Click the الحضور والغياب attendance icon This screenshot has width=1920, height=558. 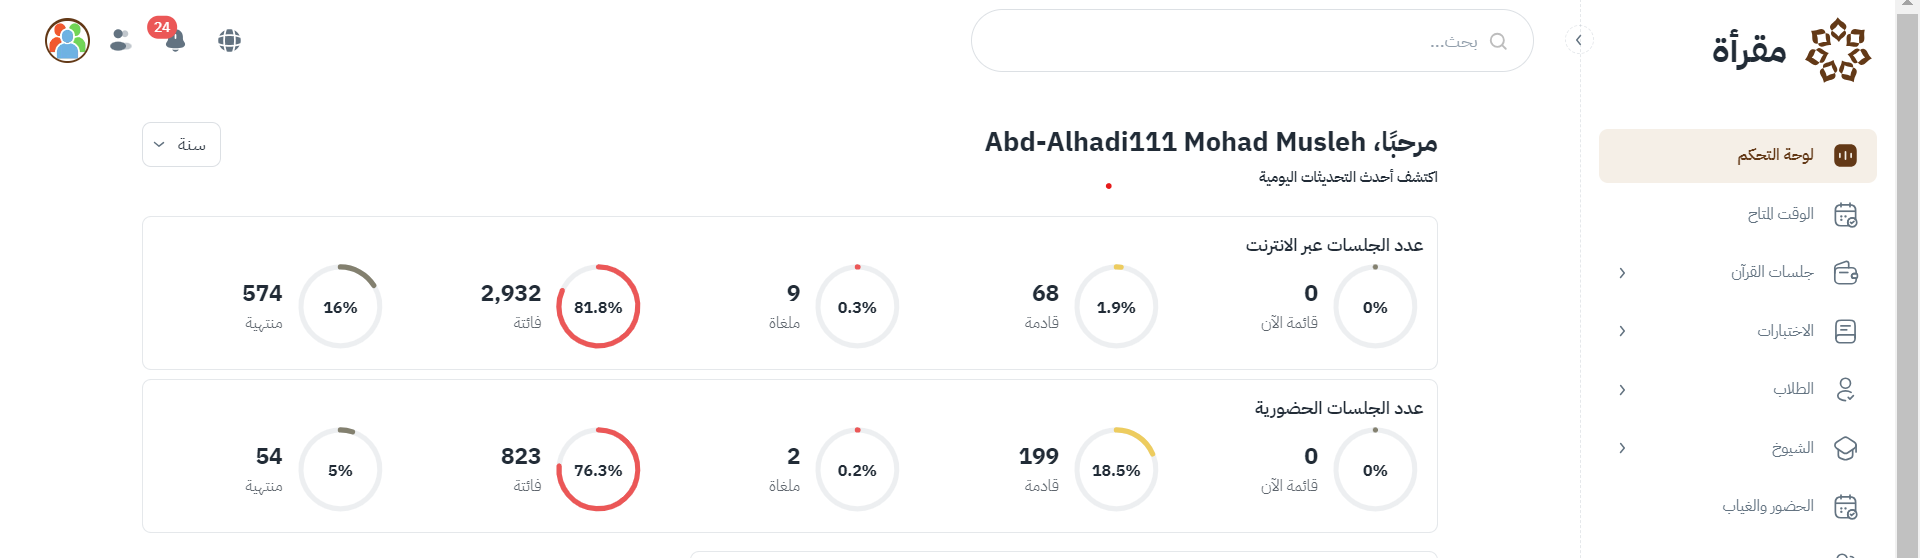point(1845,506)
